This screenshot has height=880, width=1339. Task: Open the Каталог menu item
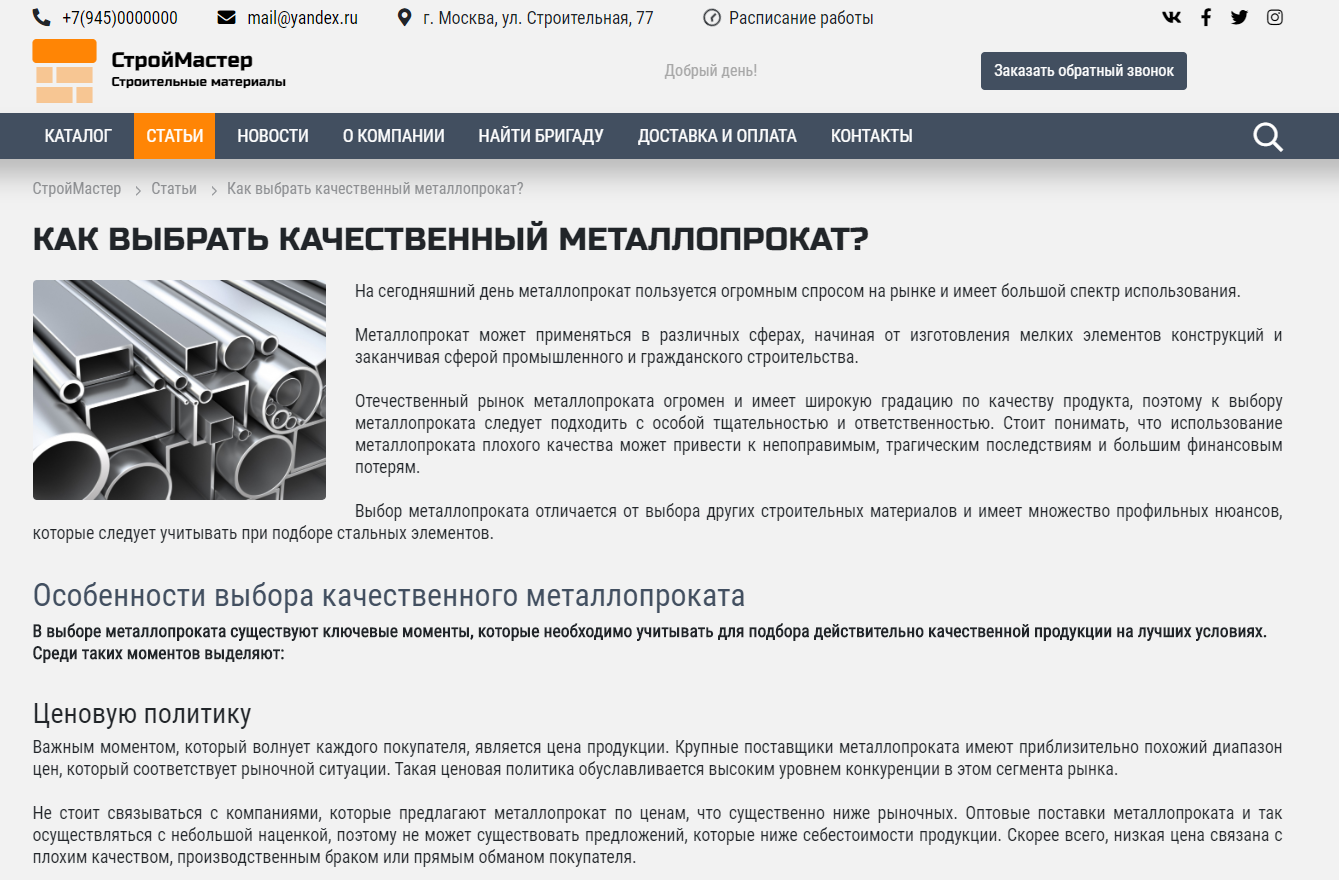tap(78, 136)
